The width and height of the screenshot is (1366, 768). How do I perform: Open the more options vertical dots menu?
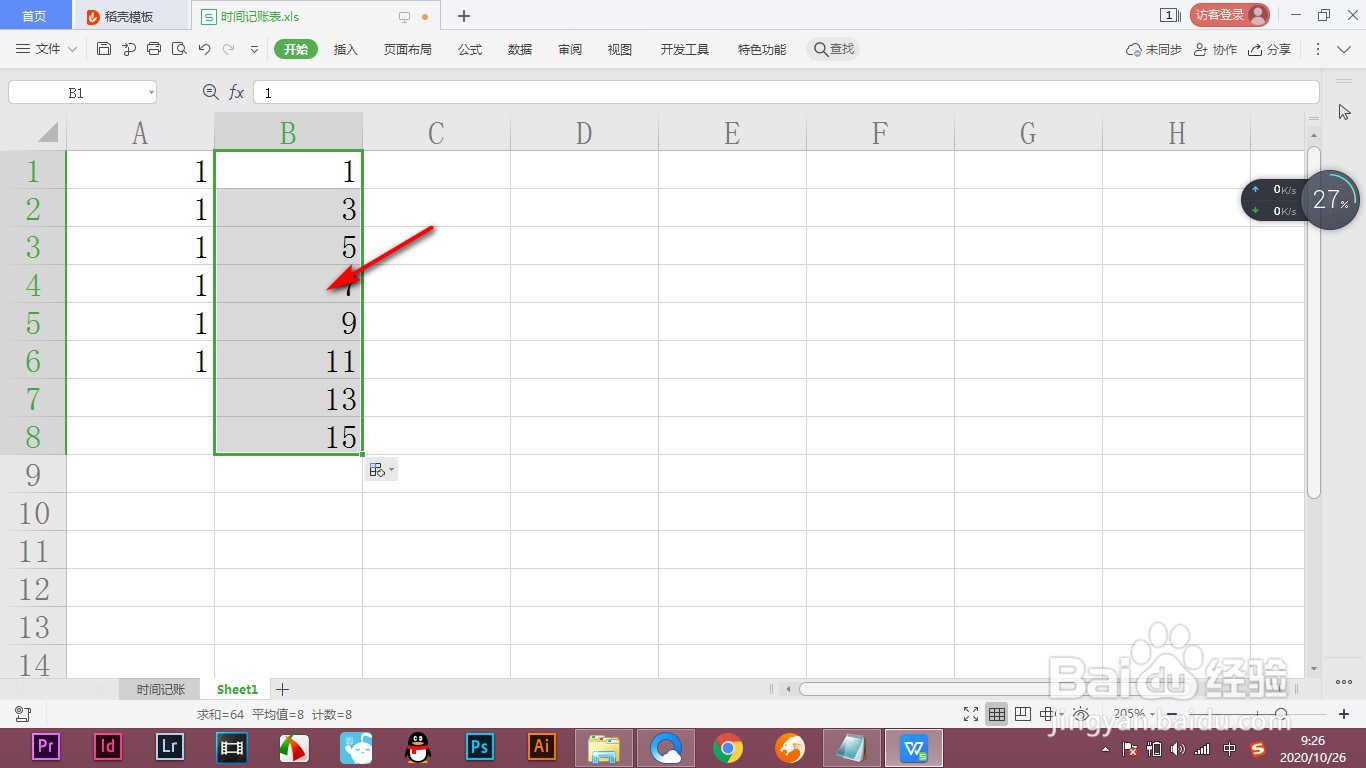point(1318,49)
